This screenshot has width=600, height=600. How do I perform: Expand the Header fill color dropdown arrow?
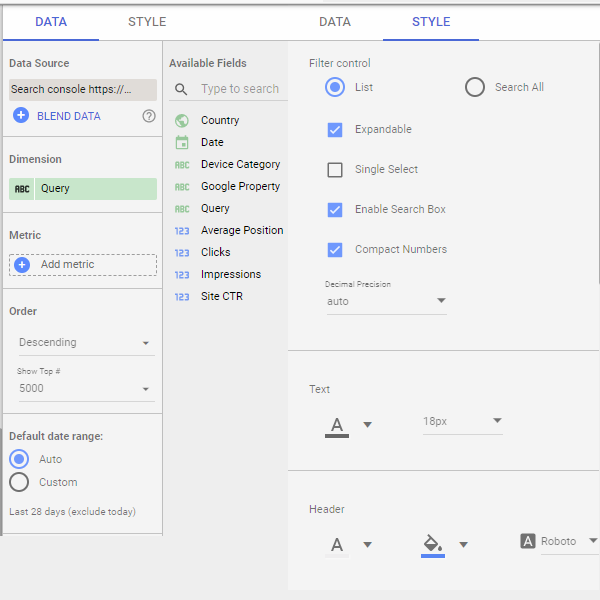[463, 545]
